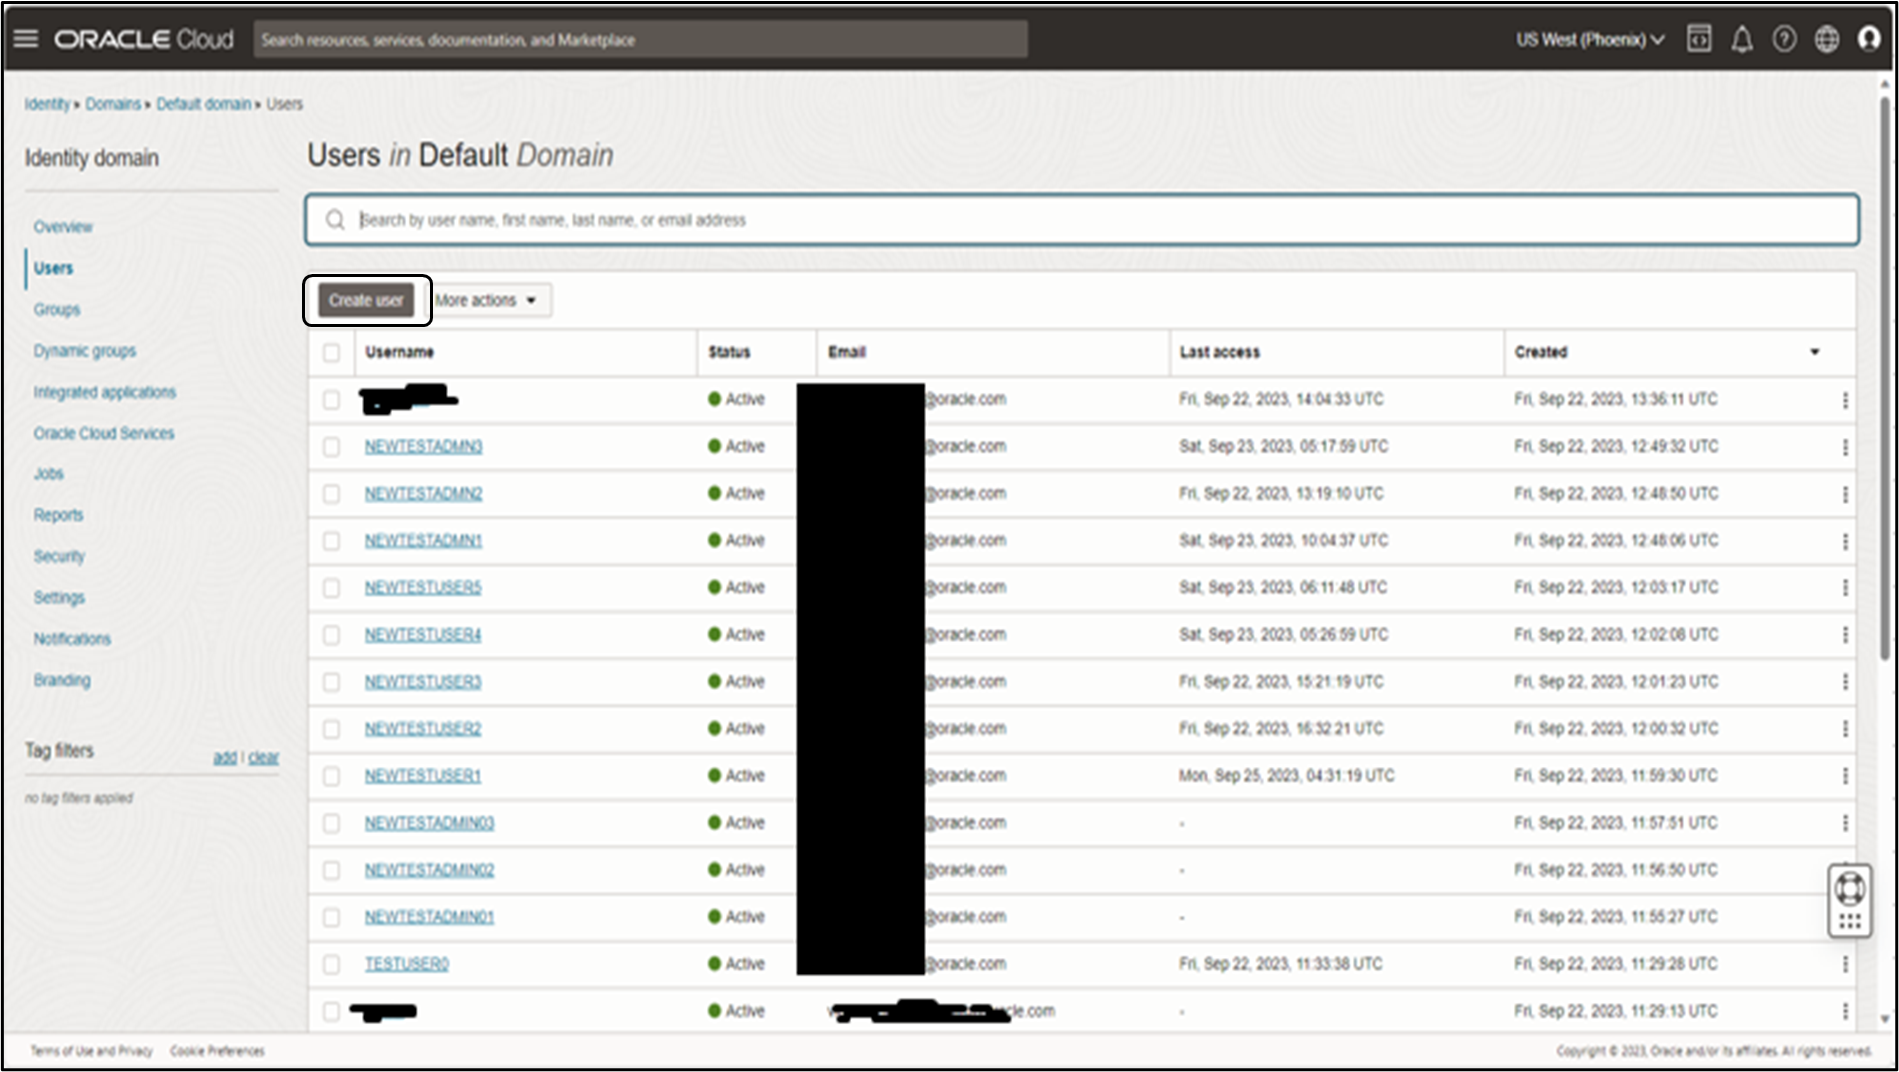Image resolution: width=1899 pixels, height=1072 pixels.
Task: Open Dynamic groups section
Action: point(85,351)
